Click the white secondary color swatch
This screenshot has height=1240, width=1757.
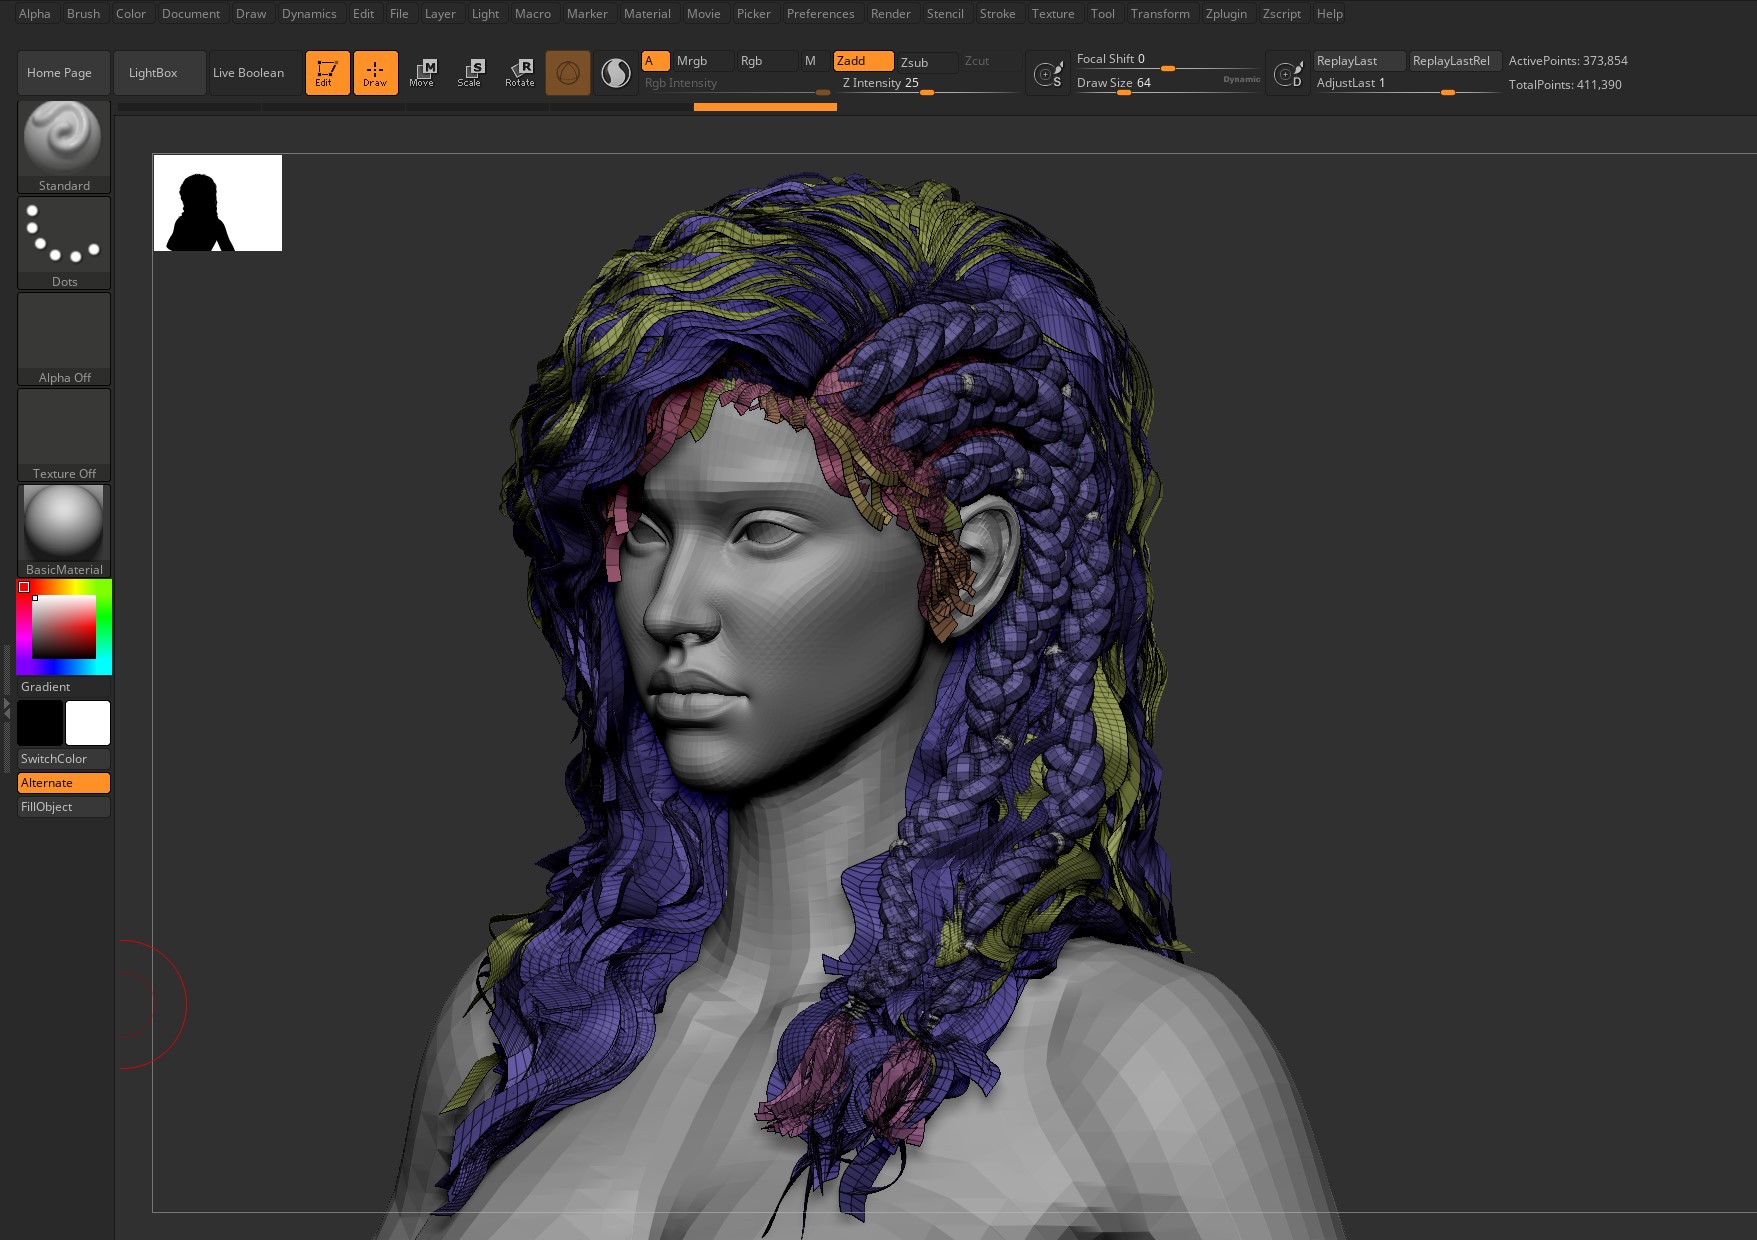88,723
